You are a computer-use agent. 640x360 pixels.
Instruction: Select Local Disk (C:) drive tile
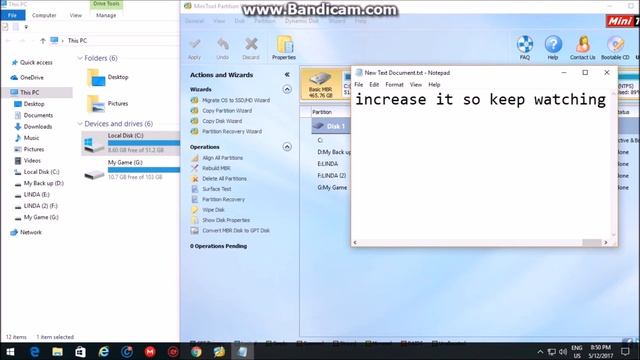tap(131, 143)
